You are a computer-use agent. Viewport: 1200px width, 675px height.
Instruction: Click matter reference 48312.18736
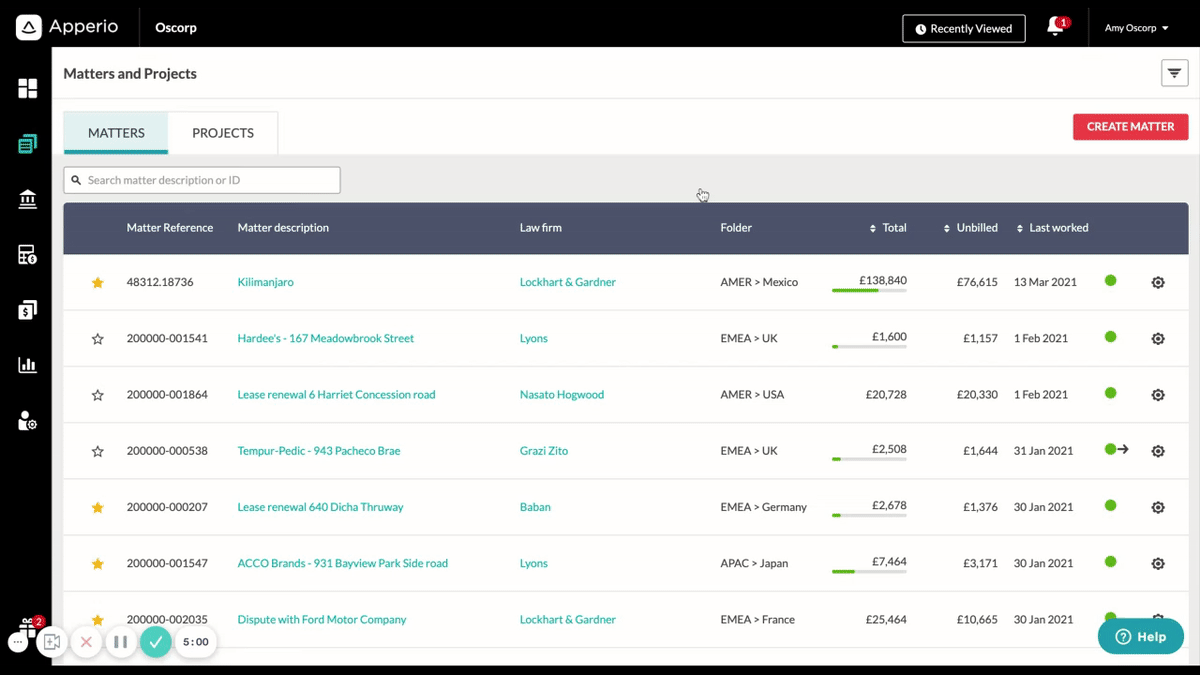pos(160,282)
